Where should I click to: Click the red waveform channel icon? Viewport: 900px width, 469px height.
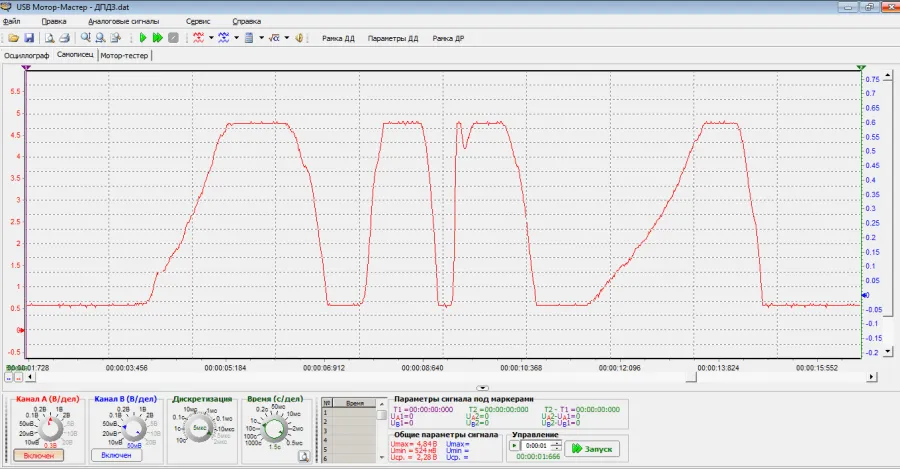coord(198,38)
